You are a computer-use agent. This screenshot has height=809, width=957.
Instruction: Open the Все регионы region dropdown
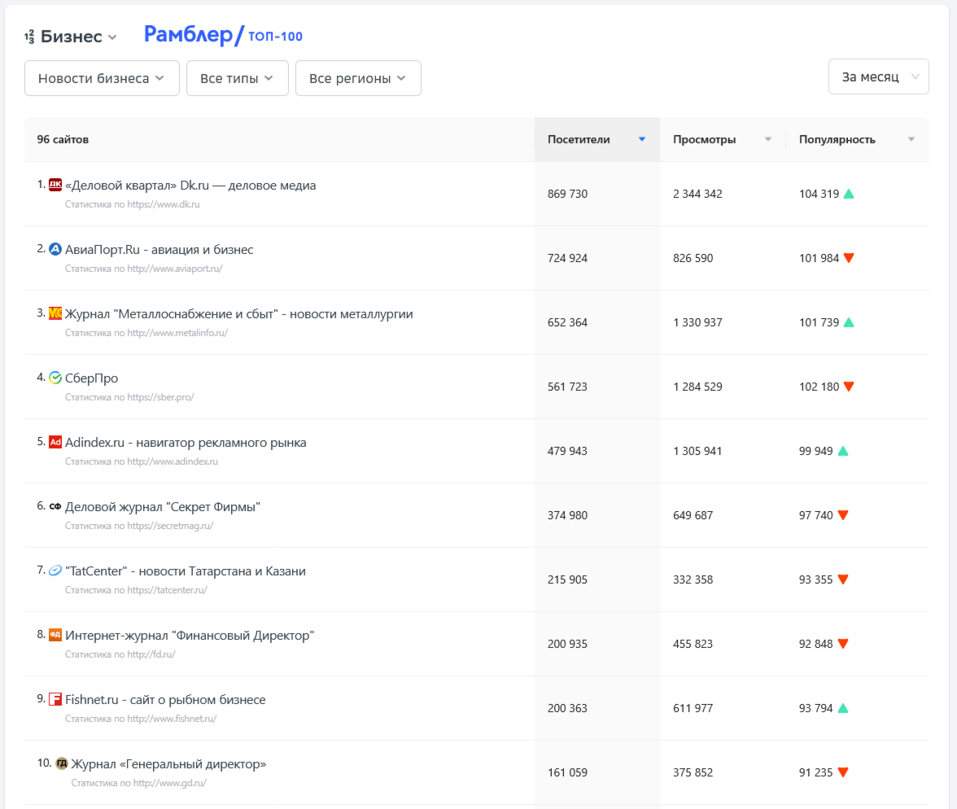tap(358, 78)
